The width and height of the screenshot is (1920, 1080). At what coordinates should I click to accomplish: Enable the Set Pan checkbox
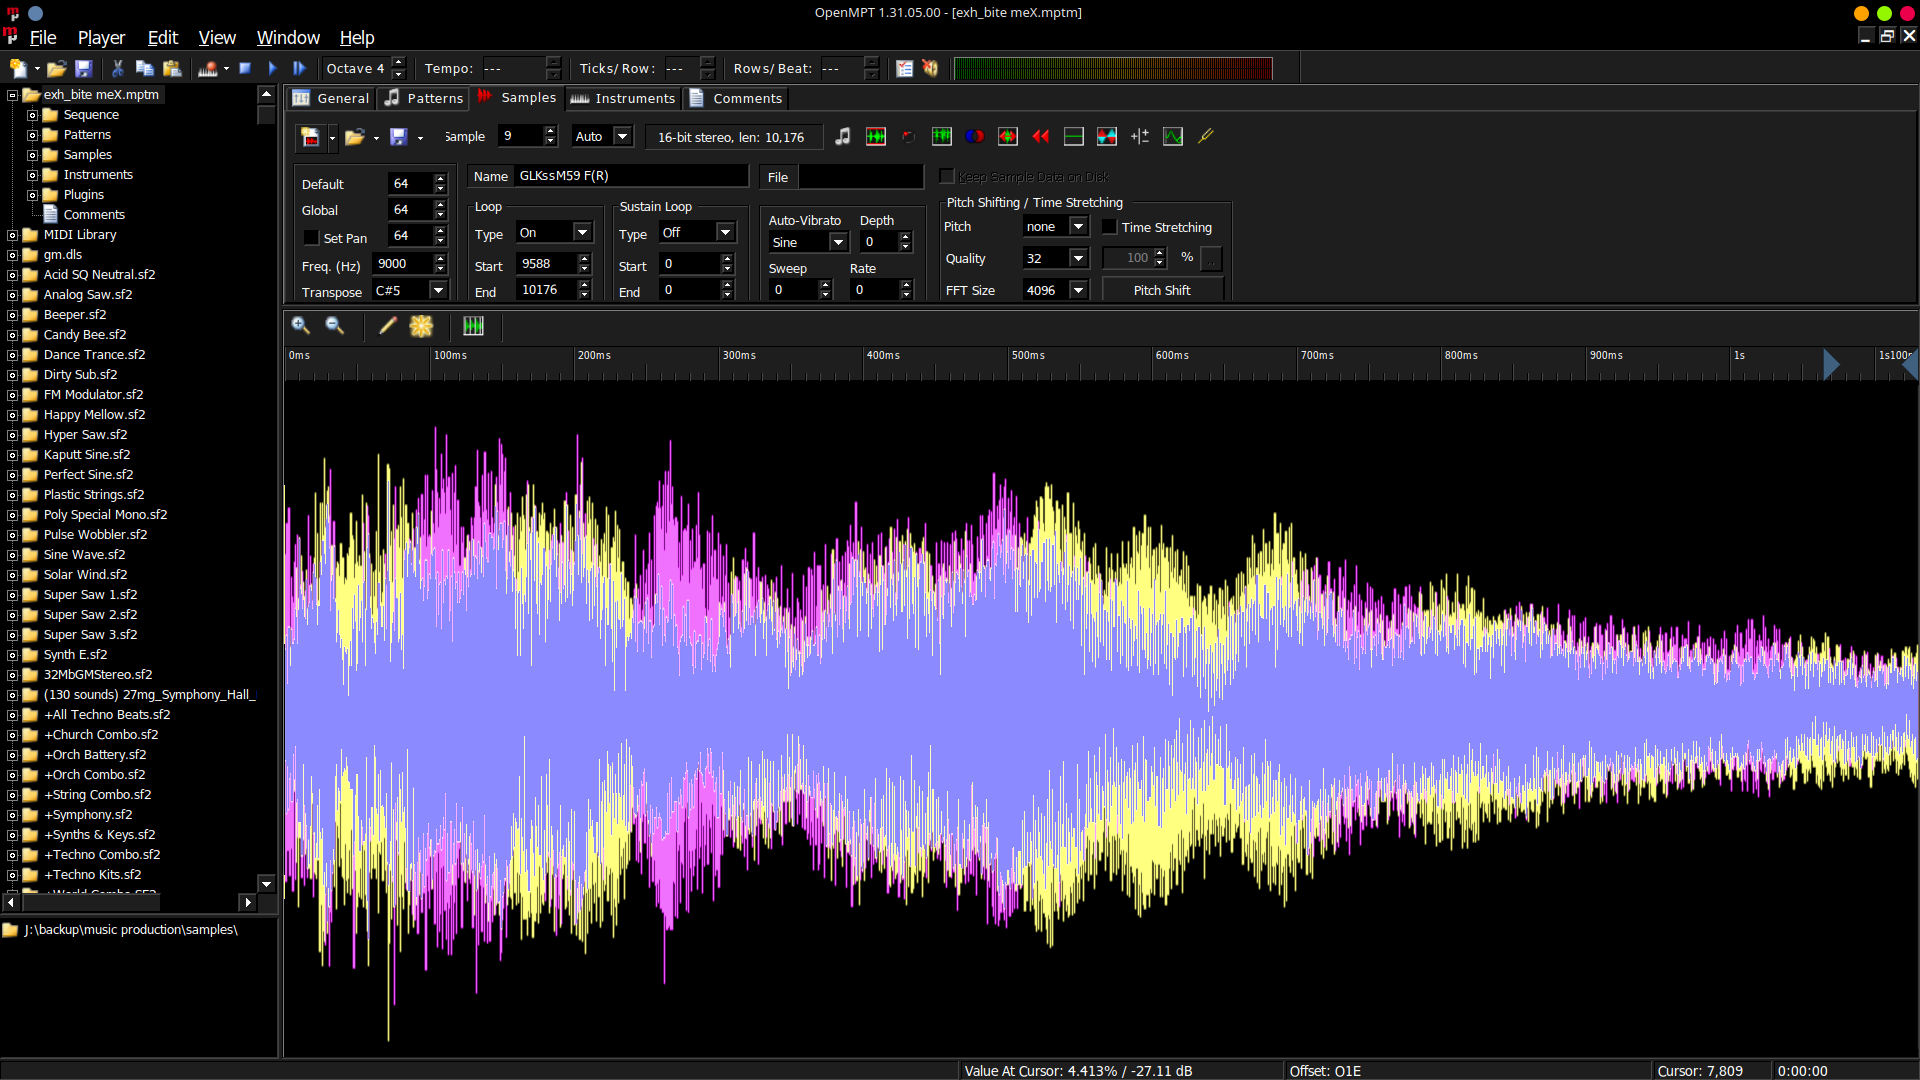311,238
